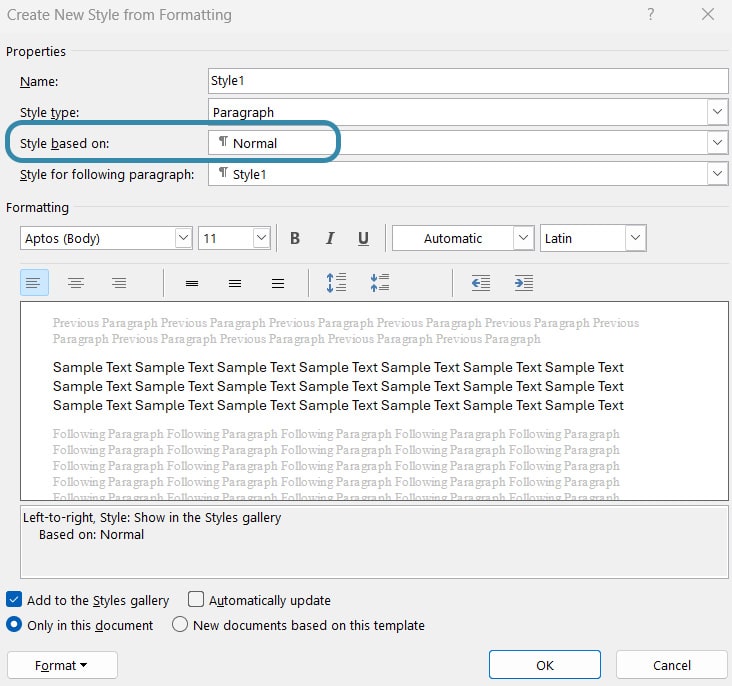732x686 pixels.
Task: Open the Style type dropdown
Action: tap(717, 112)
